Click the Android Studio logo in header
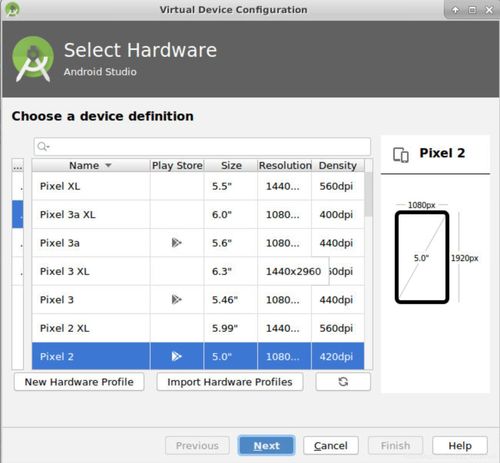The height and width of the screenshot is (463, 500). point(33,59)
